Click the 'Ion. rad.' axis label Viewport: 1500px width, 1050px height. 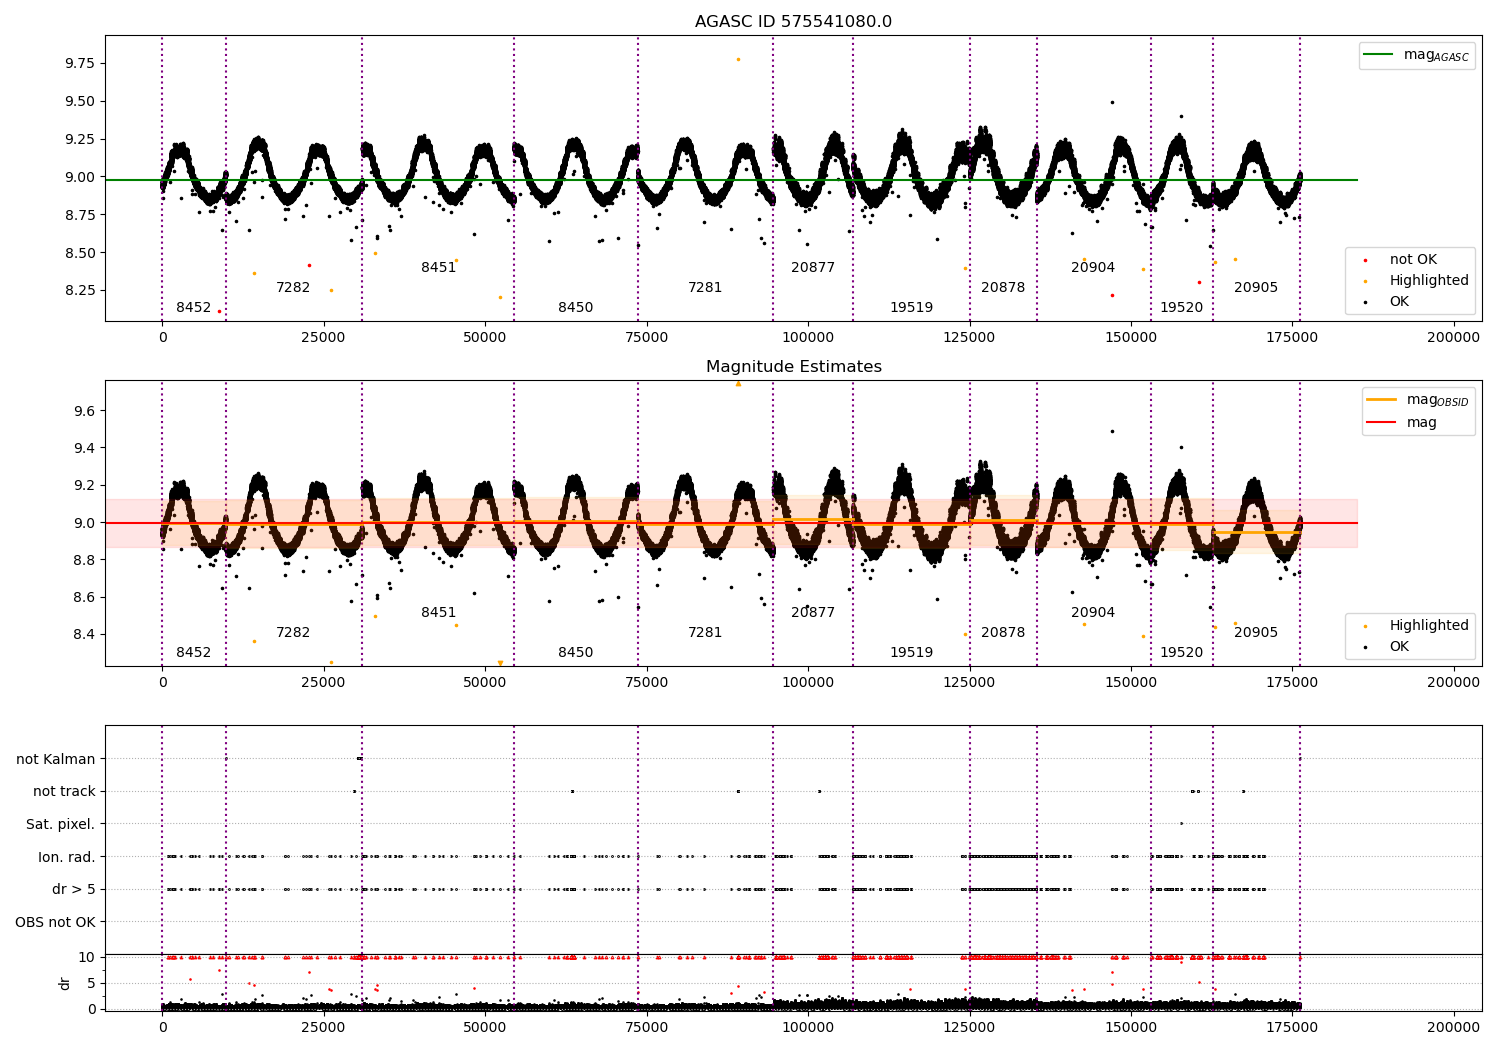(67, 857)
